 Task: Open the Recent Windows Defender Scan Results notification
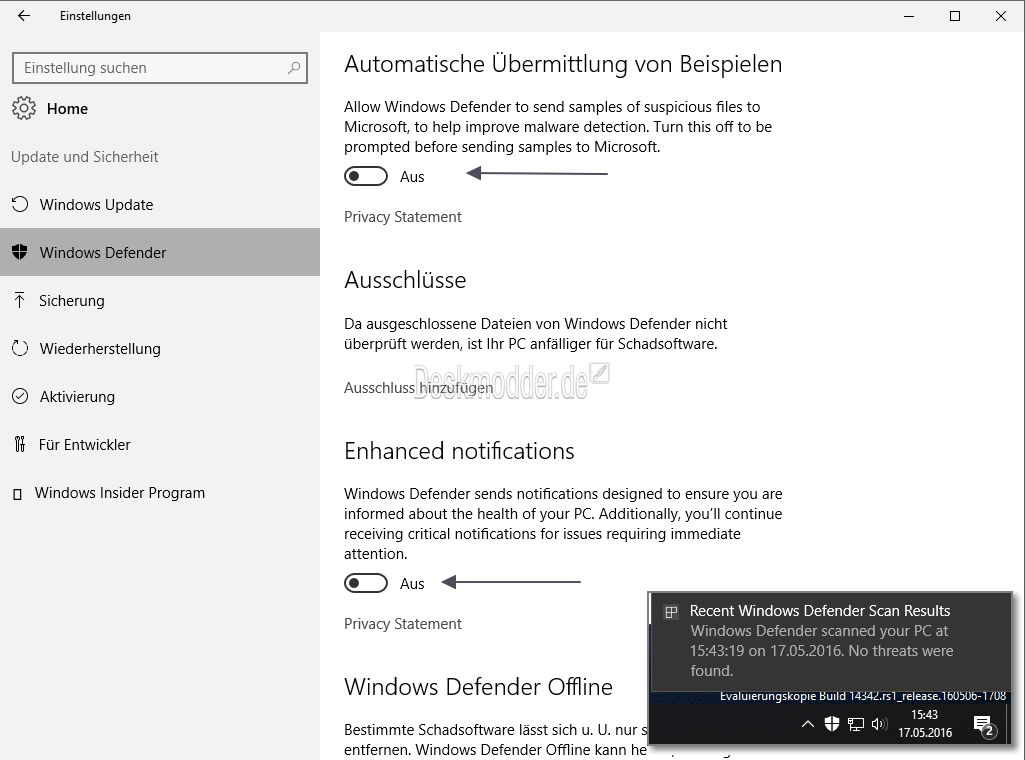pyautogui.click(x=830, y=640)
